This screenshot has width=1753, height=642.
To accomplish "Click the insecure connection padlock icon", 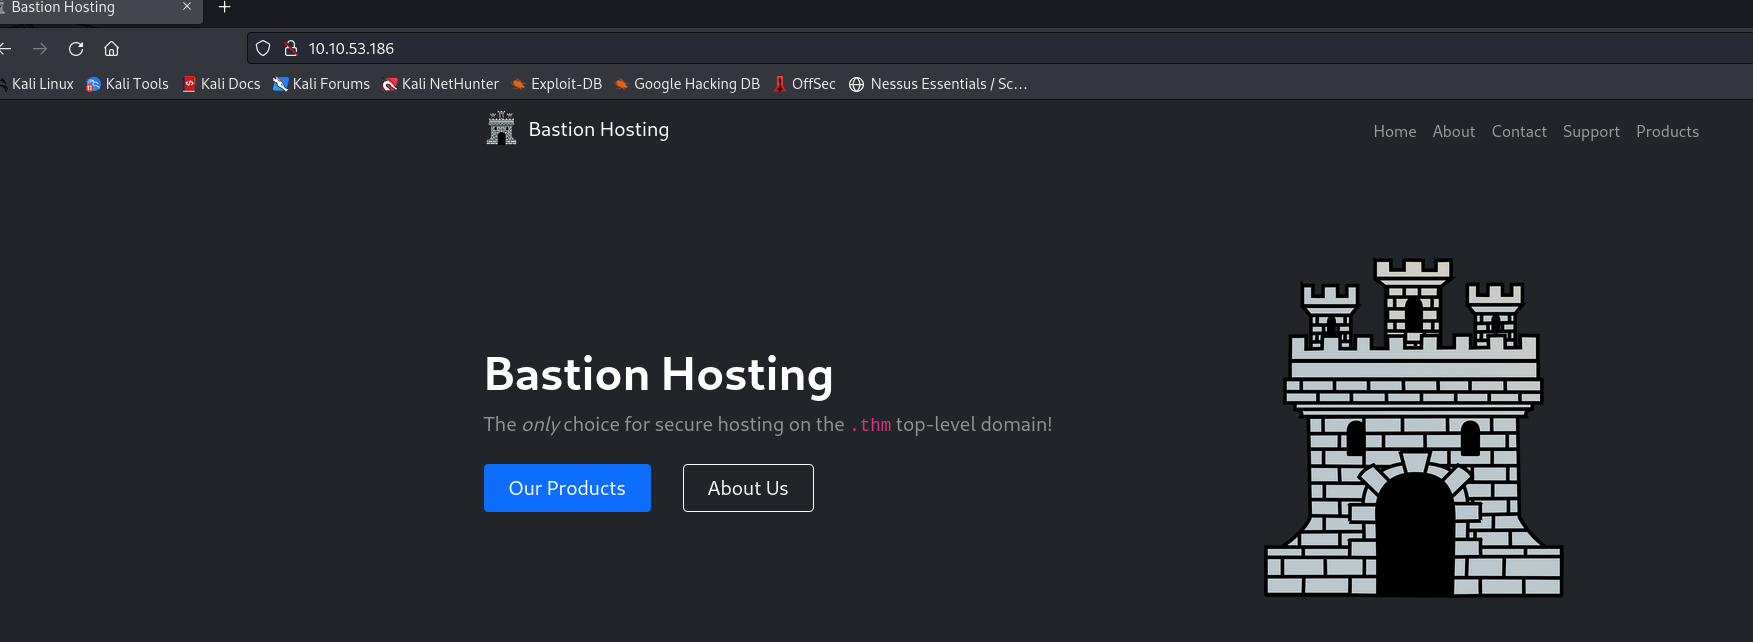I will pos(291,48).
